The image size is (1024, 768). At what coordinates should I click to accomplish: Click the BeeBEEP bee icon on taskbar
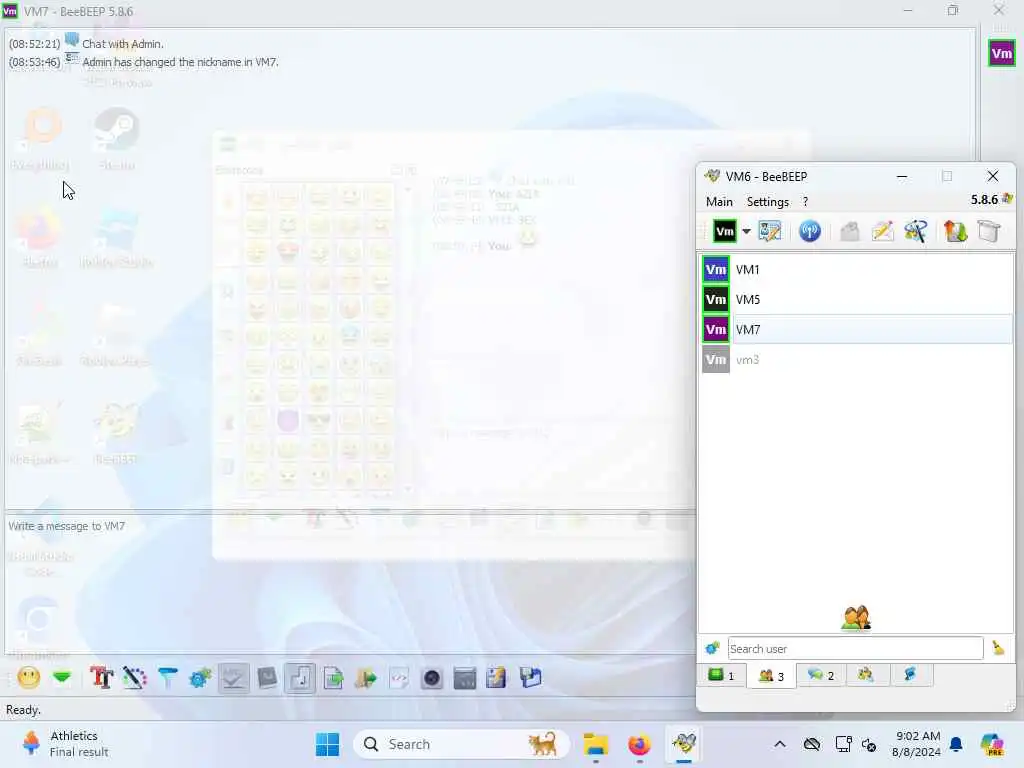click(684, 744)
